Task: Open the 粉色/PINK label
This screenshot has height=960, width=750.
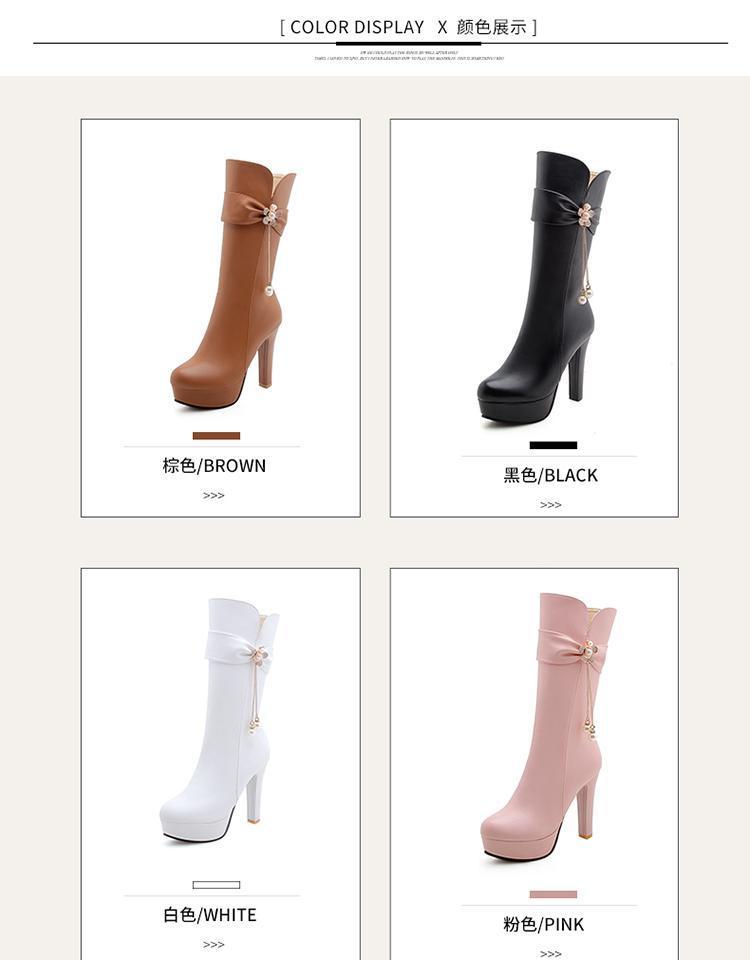Action: [544, 924]
